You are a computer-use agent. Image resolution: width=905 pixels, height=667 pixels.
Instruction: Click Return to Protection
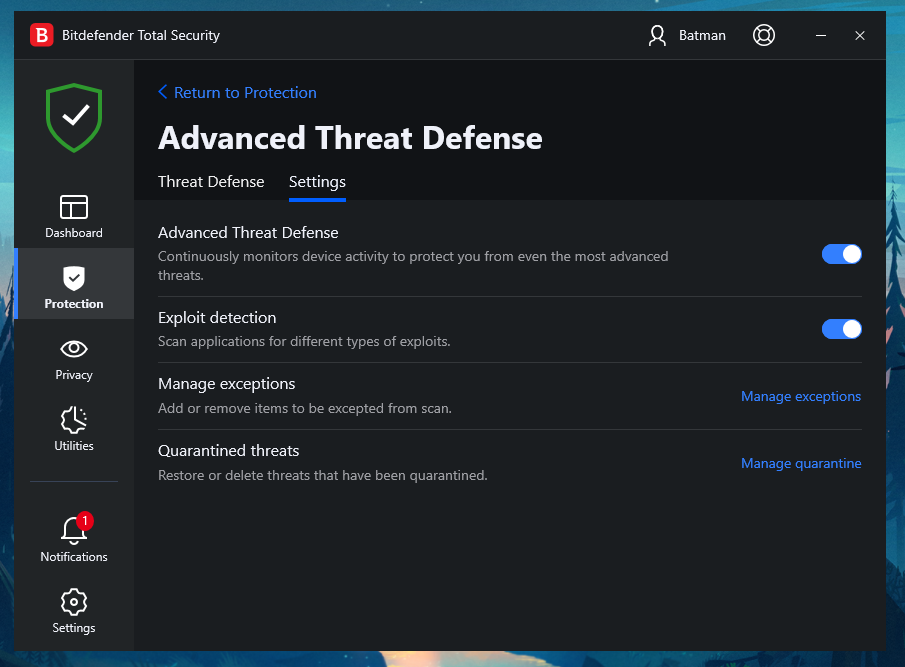click(x=245, y=92)
